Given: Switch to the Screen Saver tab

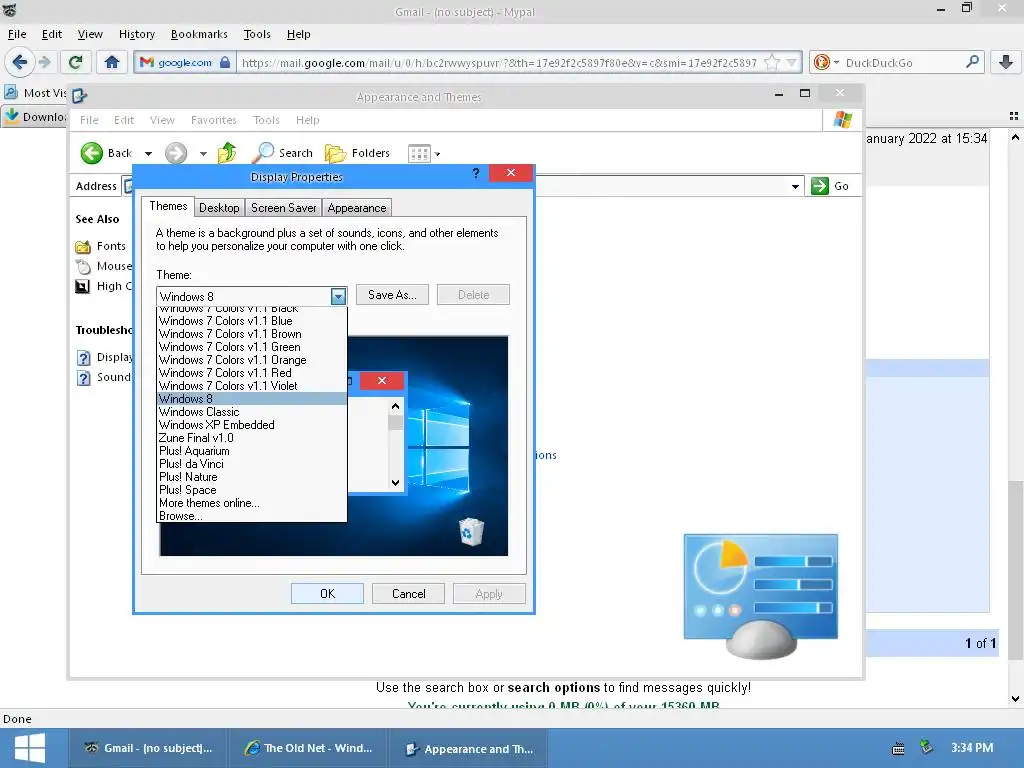Looking at the screenshot, I should click(283, 208).
